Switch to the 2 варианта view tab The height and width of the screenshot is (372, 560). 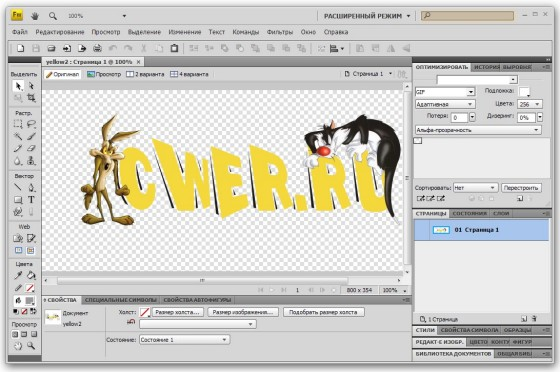[x=145, y=74]
